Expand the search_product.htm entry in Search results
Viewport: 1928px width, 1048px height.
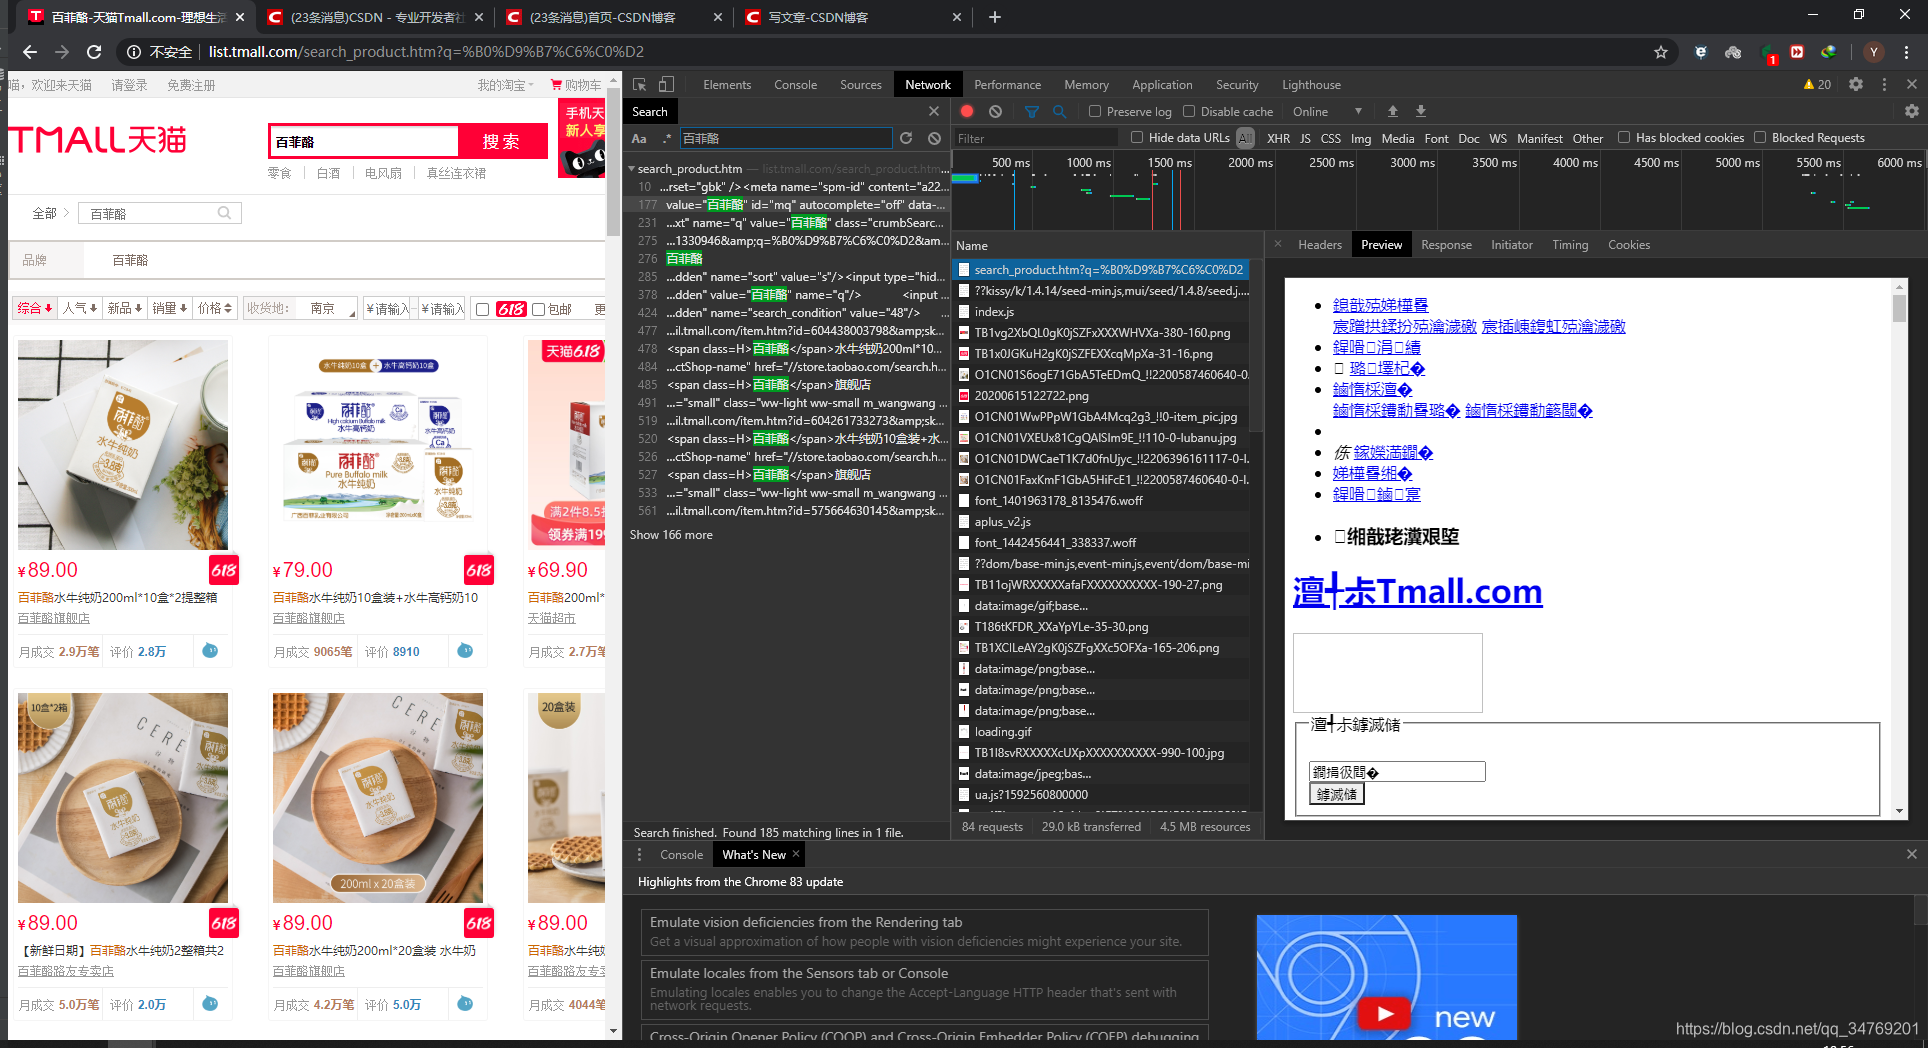coord(632,168)
